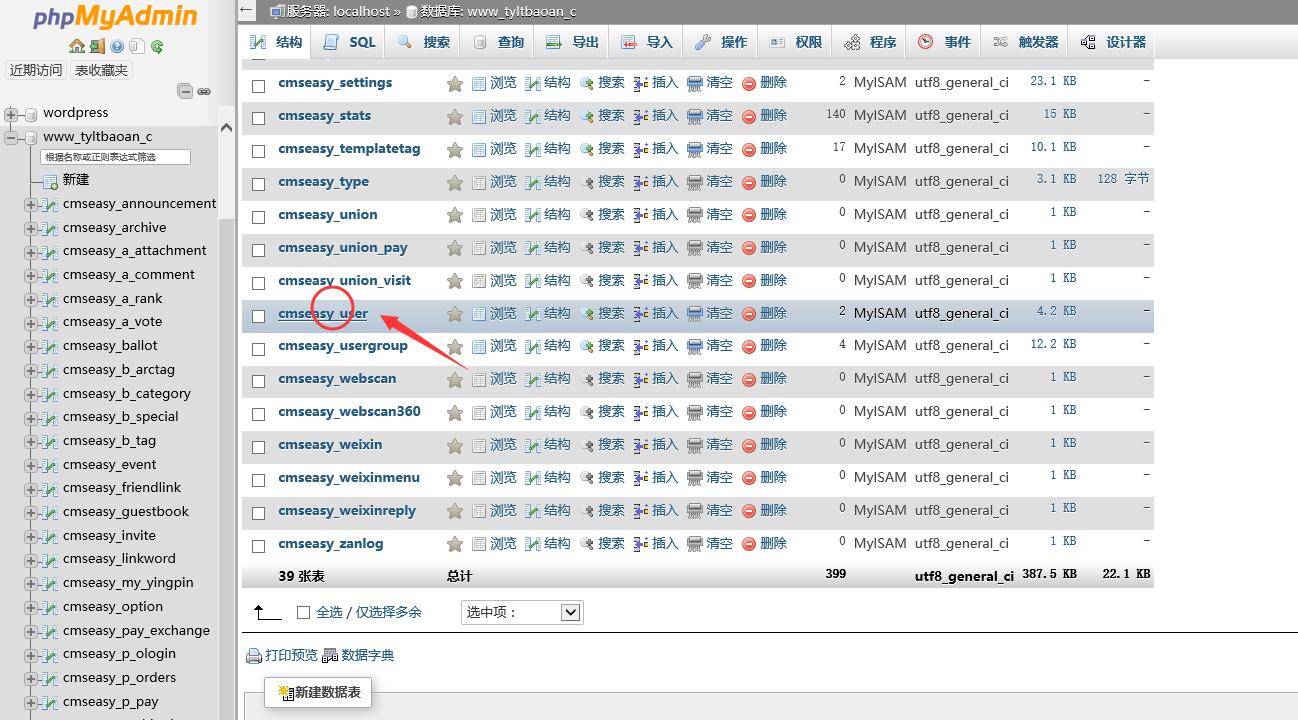Click the phpMyAdmin home icon
Viewport: 1298px width, 720px height.
pos(77,46)
